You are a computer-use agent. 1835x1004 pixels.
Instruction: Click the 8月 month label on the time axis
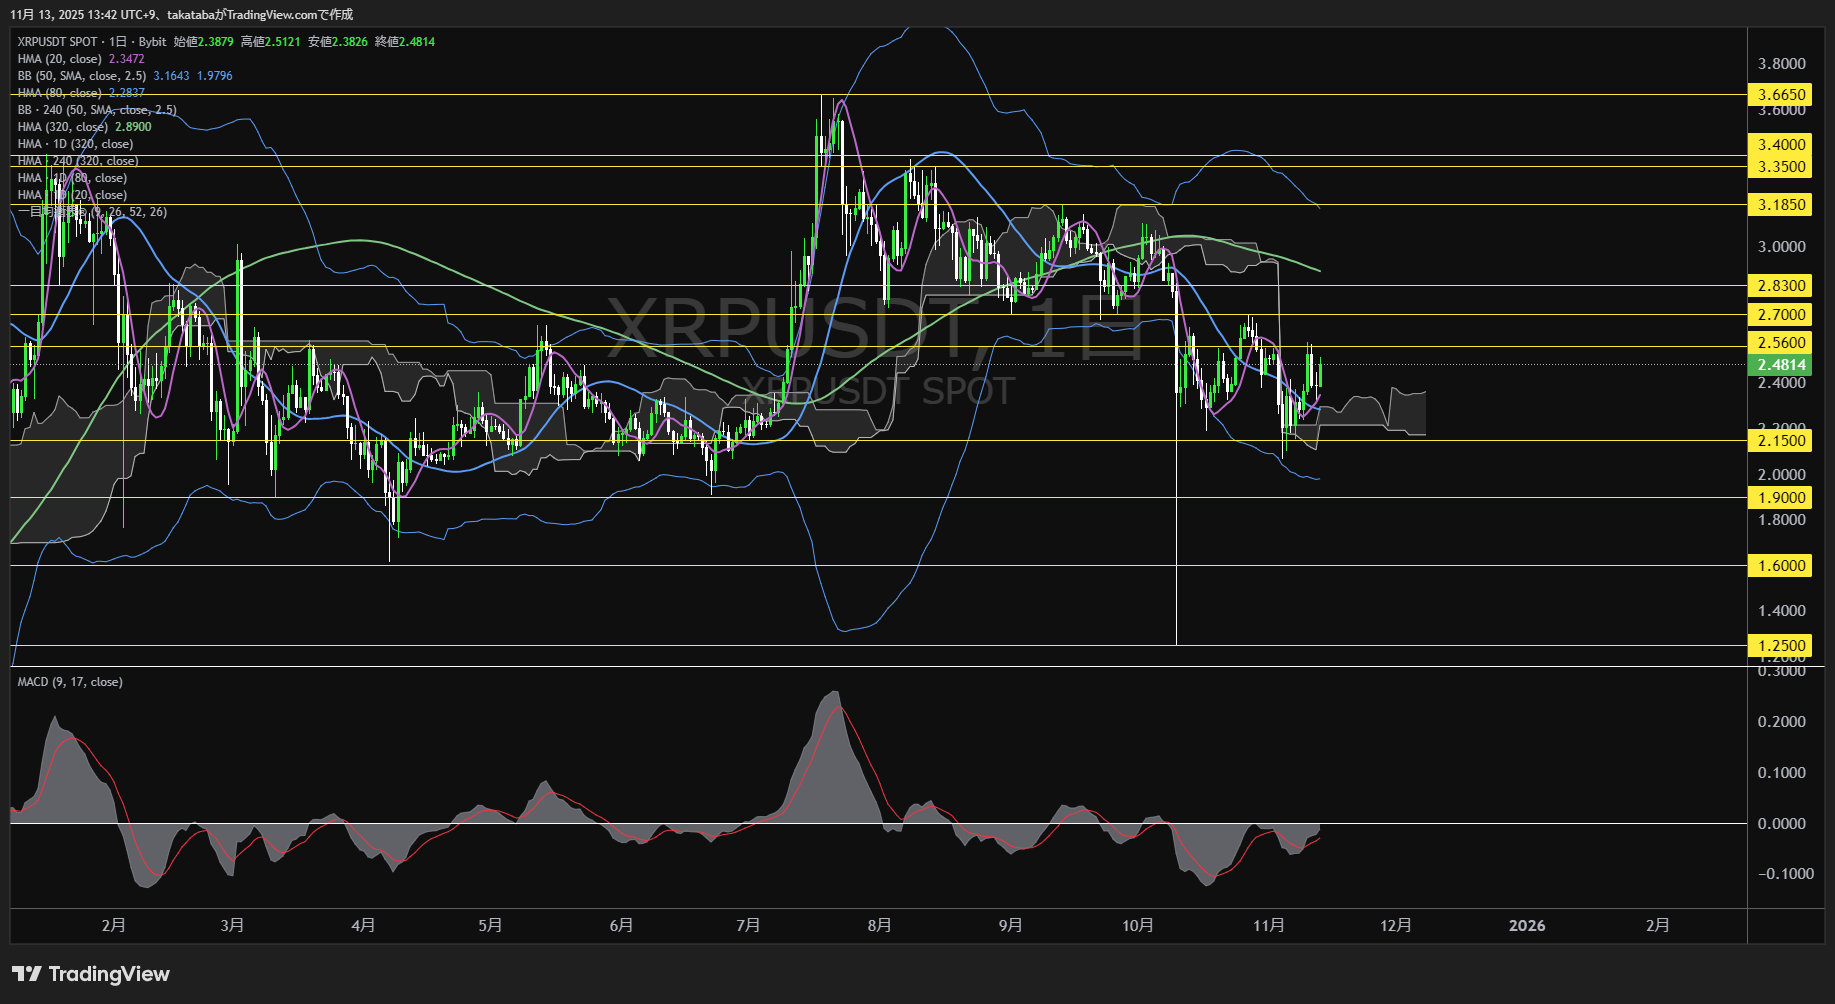(880, 925)
